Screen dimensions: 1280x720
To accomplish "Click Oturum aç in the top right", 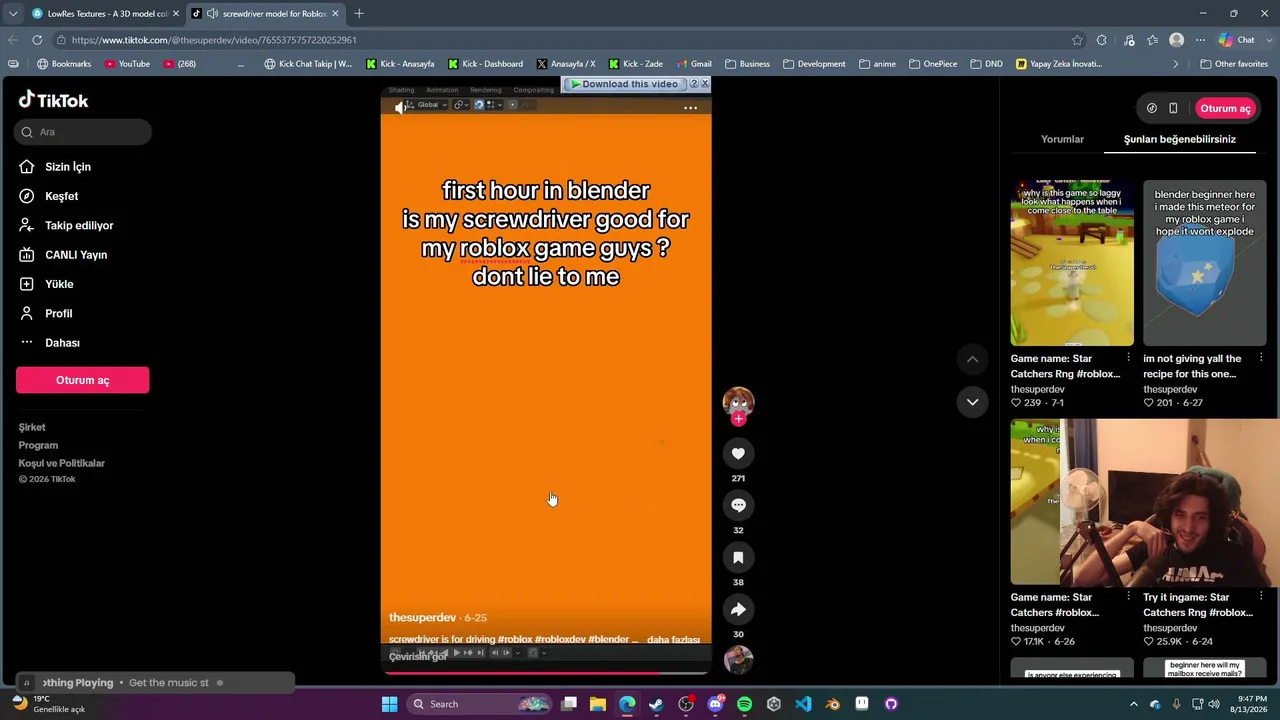I will [x=1225, y=108].
